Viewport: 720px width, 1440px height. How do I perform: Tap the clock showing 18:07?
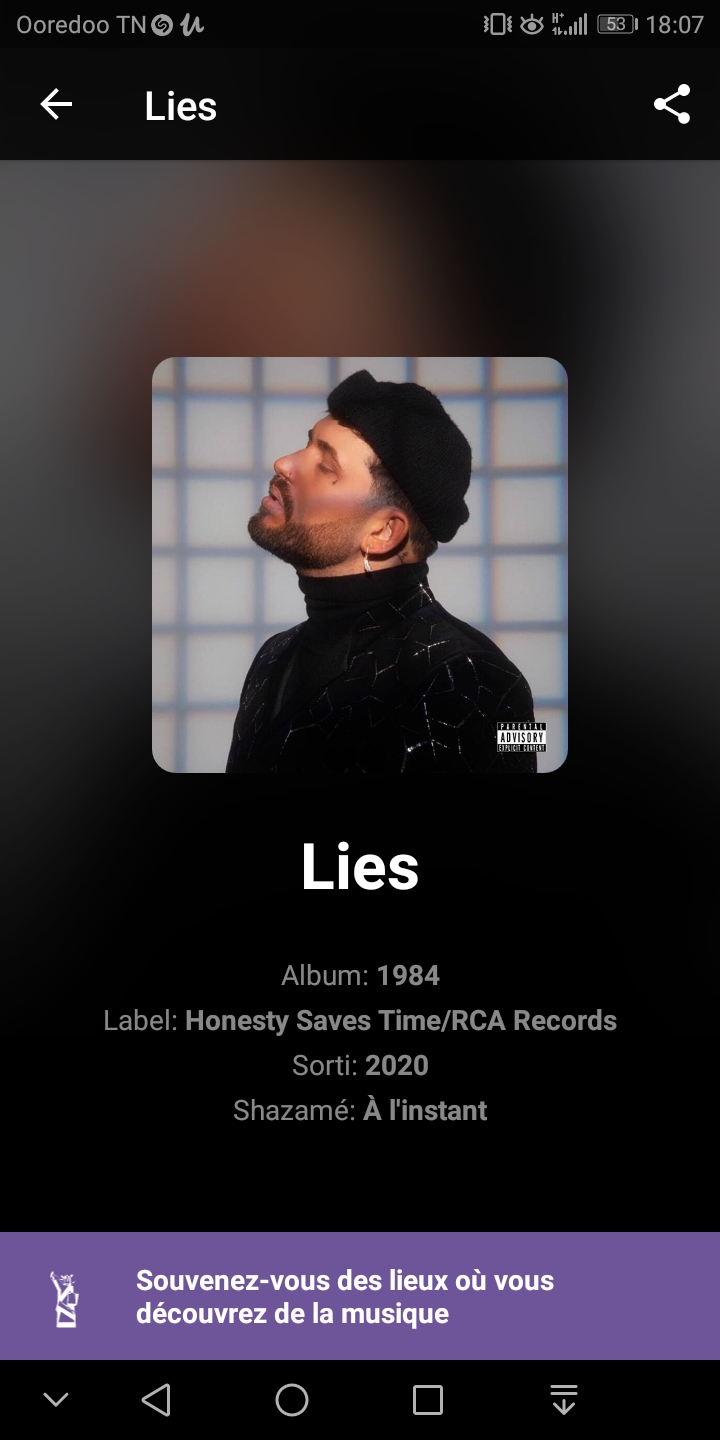coord(675,25)
